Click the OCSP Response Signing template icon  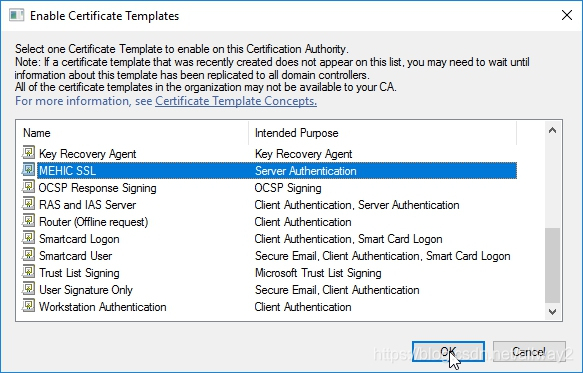[x=28, y=187]
